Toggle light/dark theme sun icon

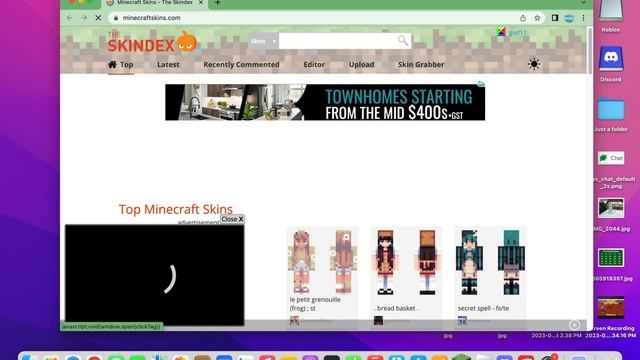[x=534, y=64]
